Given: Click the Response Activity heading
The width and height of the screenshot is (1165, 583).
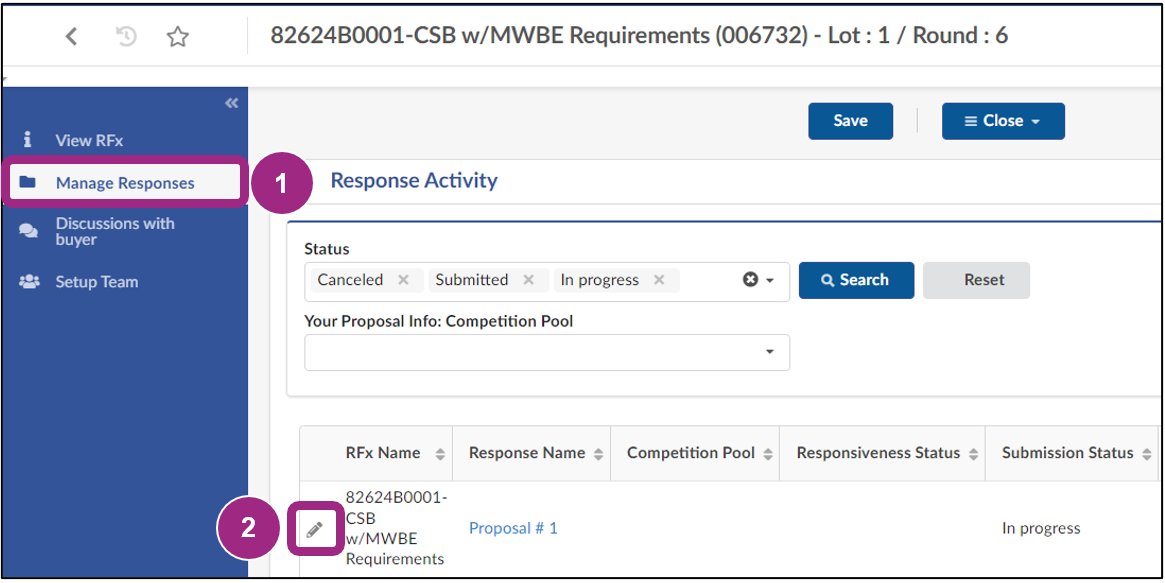Looking at the screenshot, I should coord(414,180).
